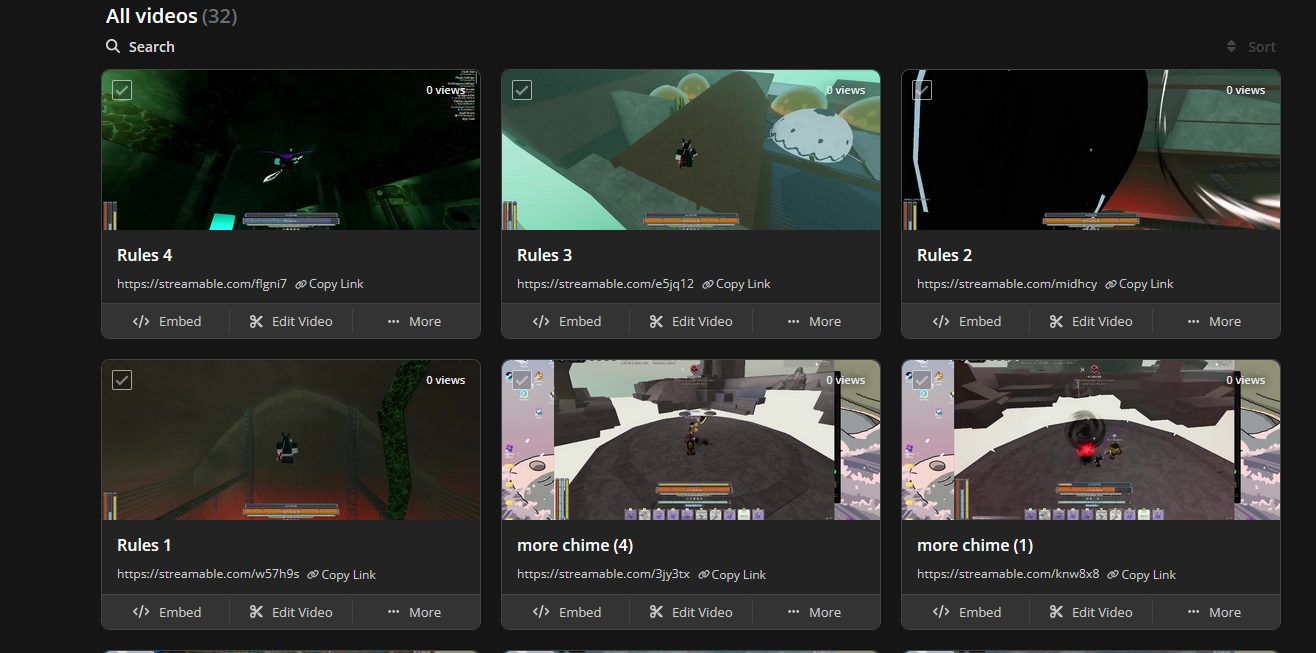The width and height of the screenshot is (1316, 653).
Task: Click the embed code icon for Rules 4
Action: tap(141, 322)
